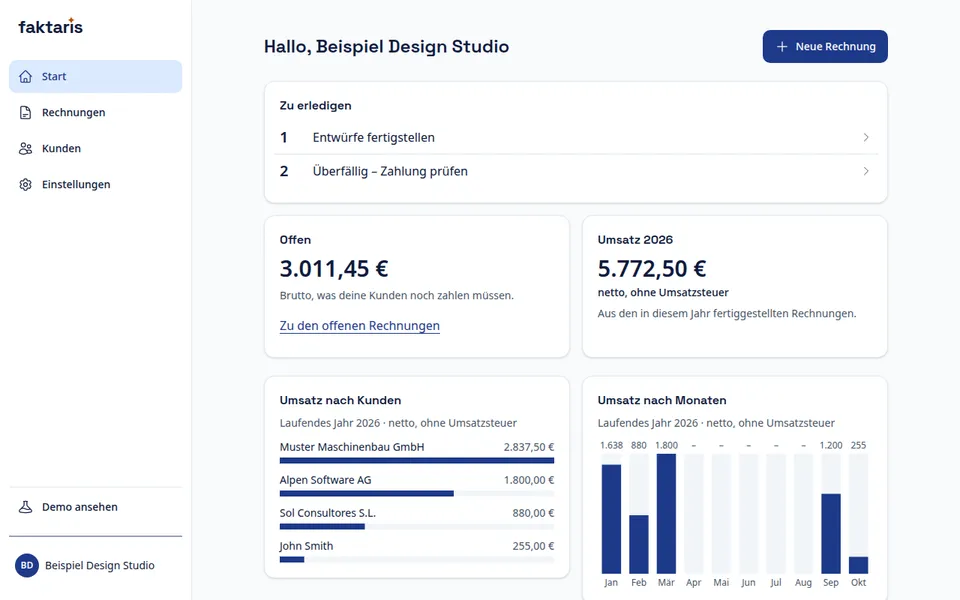960x600 pixels.
Task: Click the Muster Maschinenbau GmbH customer name
Action: [352, 447]
